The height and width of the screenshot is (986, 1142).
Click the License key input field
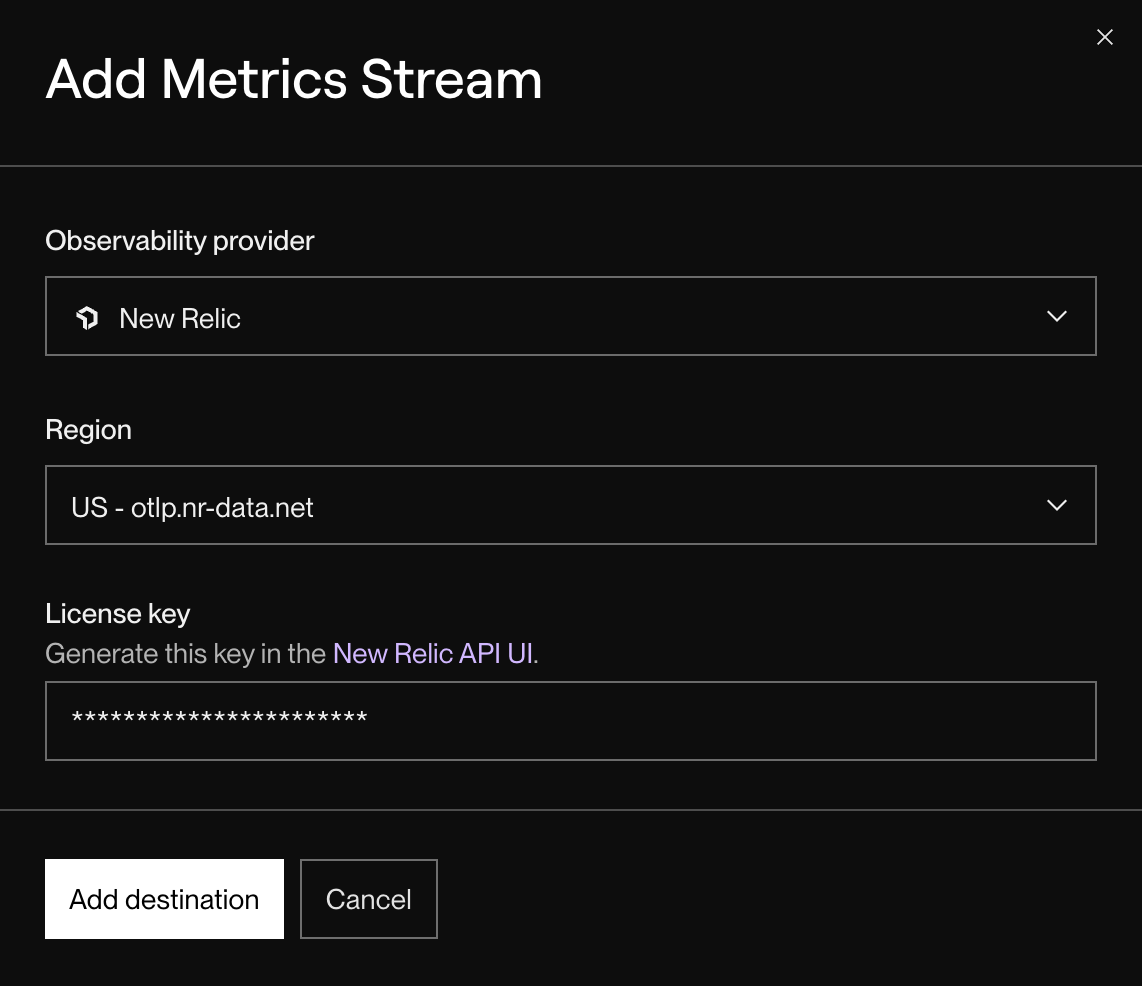pos(570,720)
